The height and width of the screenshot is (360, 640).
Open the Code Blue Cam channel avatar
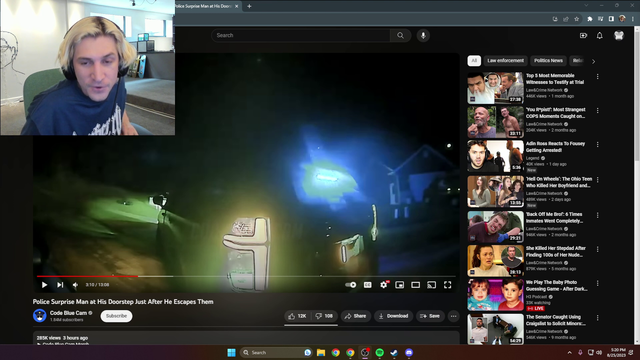click(x=40, y=316)
